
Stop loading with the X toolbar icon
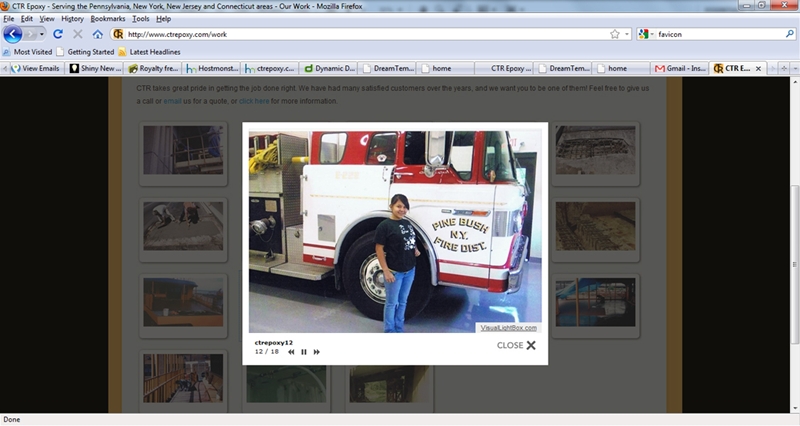tap(78, 34)
